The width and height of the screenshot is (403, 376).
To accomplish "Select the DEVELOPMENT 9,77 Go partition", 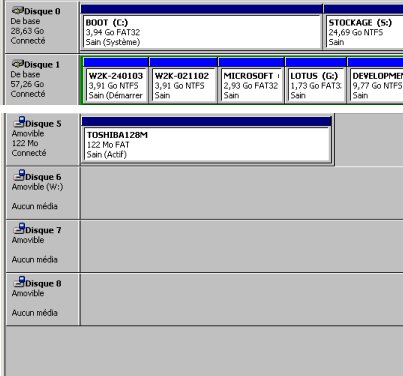I will [x=376, y=85].
